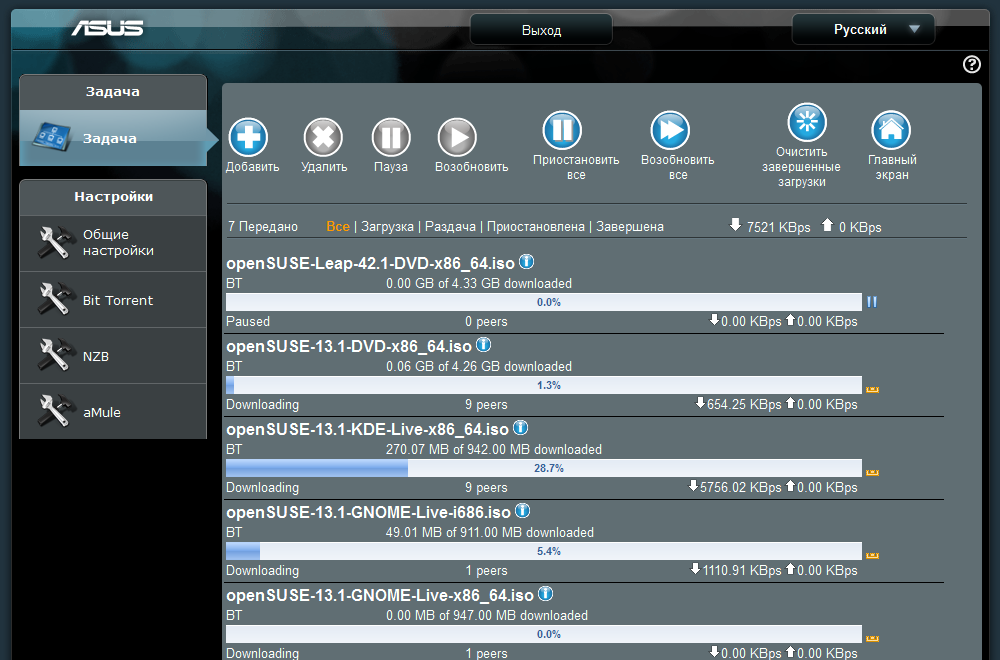Click the Выход logout button
The image size is (1000, 660).
click(x=541, y=30)
